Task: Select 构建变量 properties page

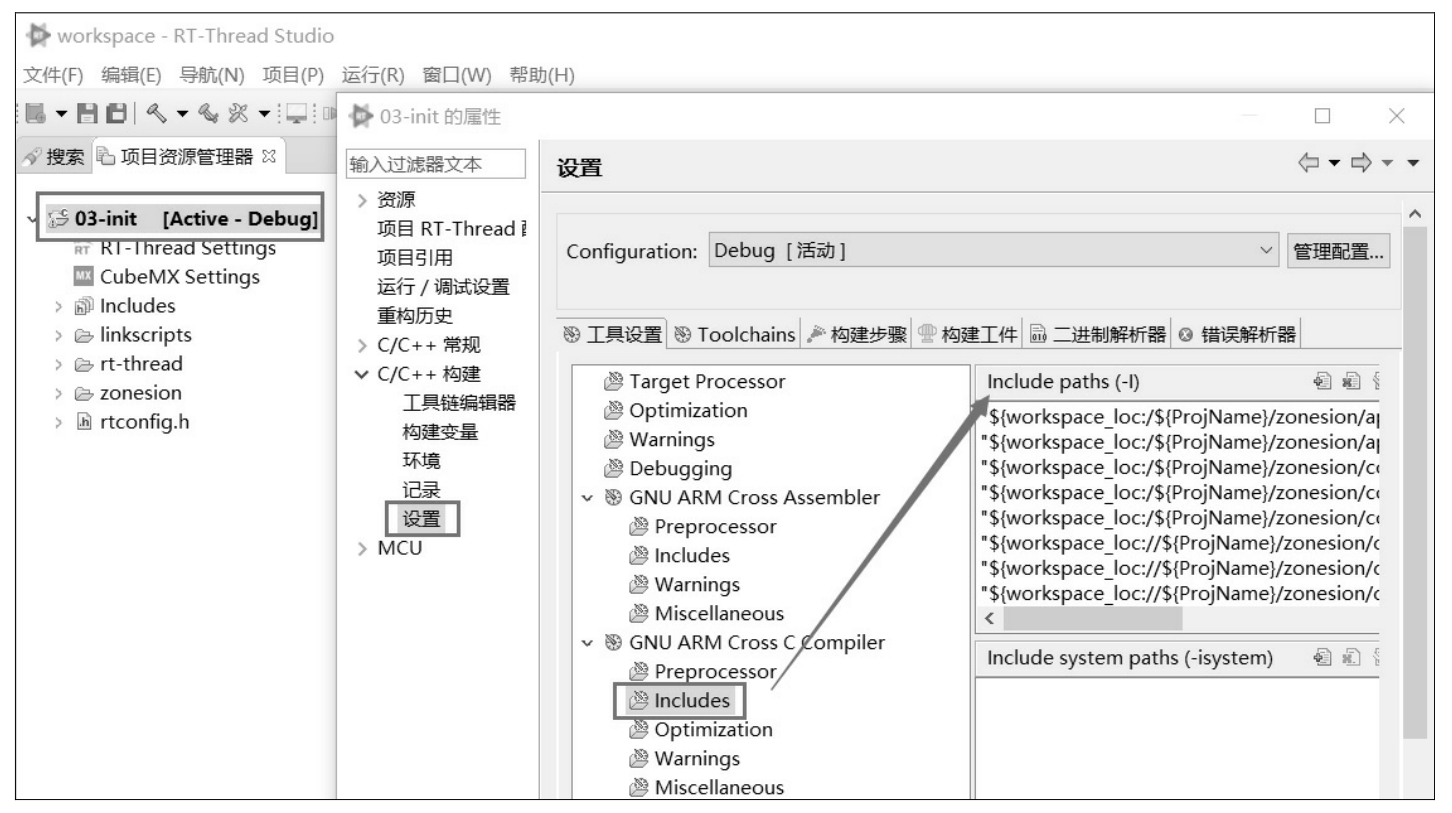Action: 439,432
